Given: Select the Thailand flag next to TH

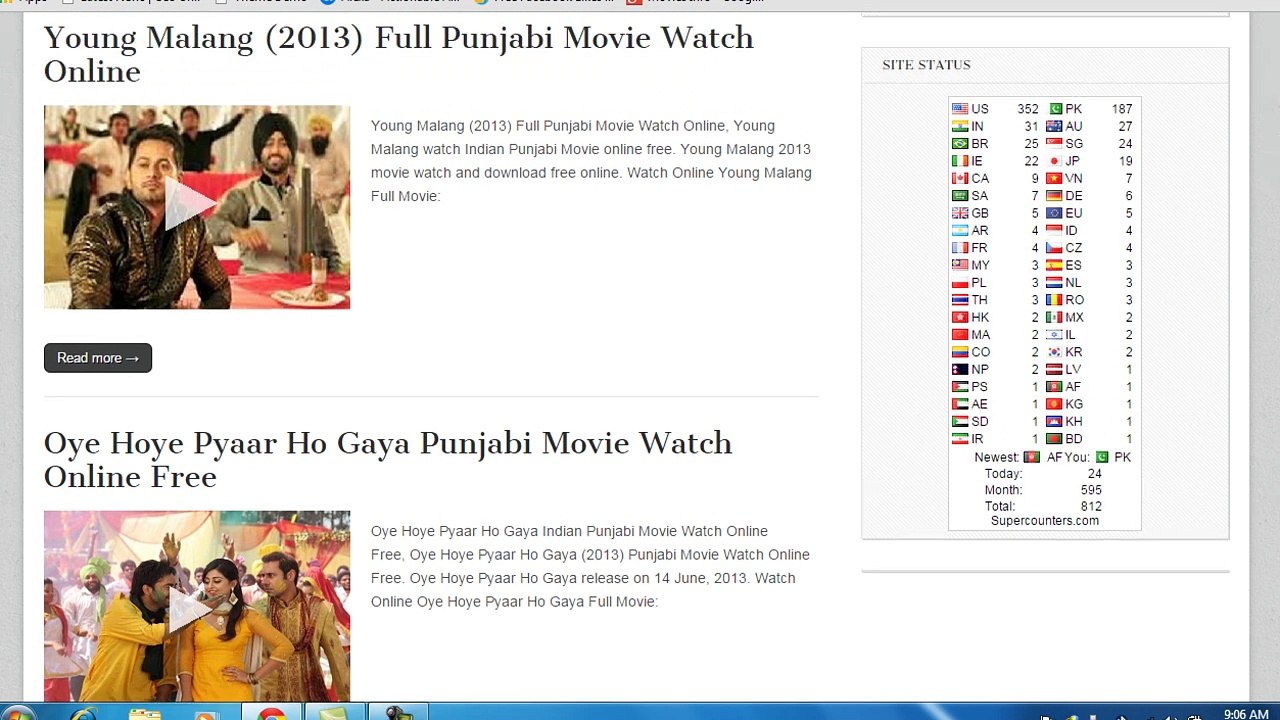Looking at the screenshot, I should tap(960, 300).
